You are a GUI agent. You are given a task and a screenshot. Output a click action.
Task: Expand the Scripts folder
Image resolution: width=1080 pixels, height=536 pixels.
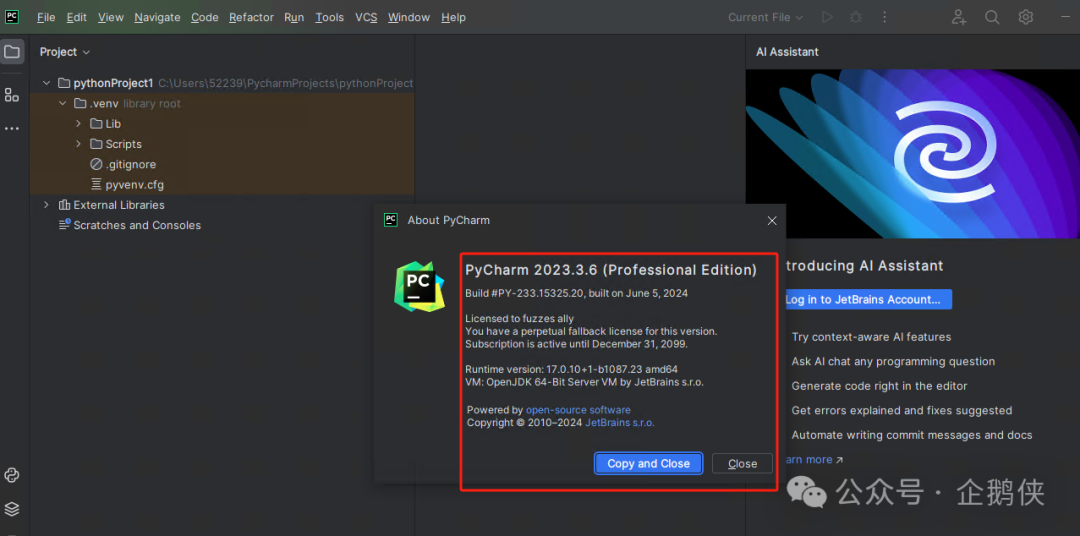point(79,144)
